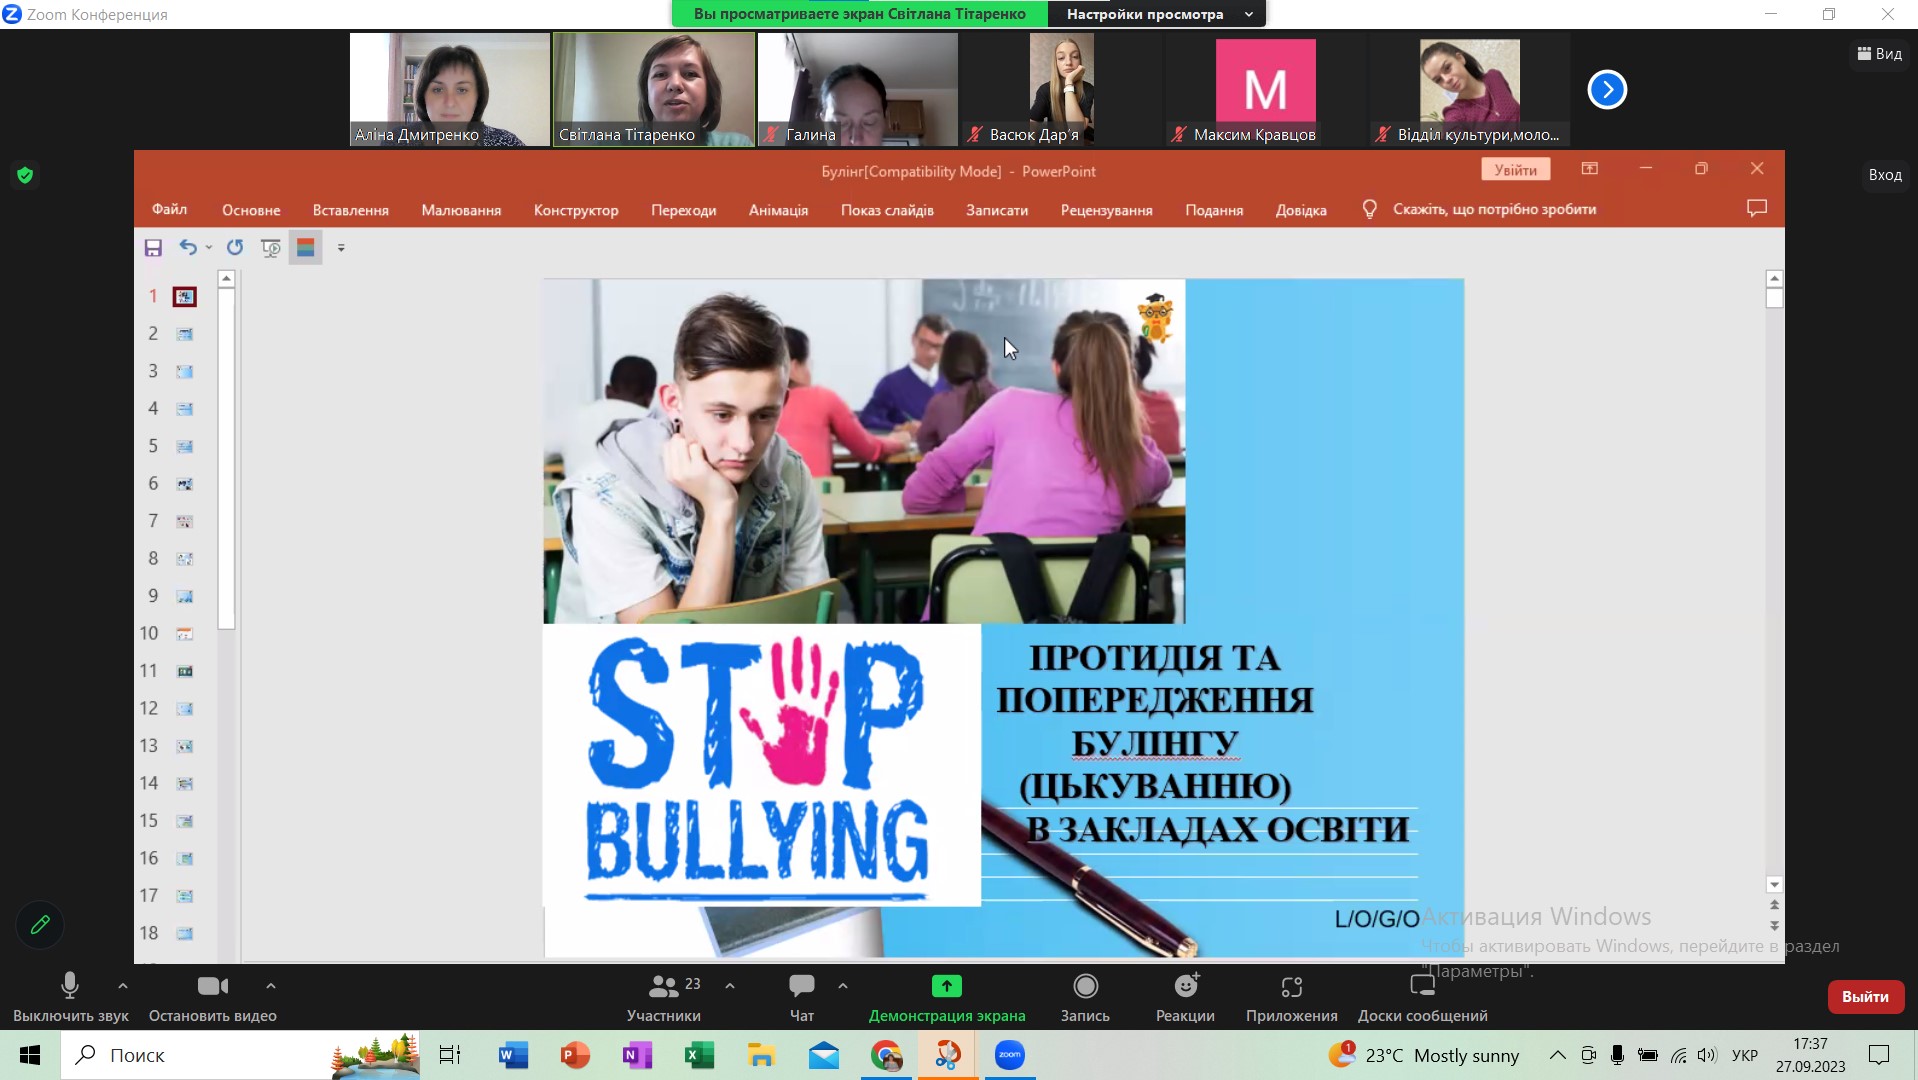The width and height of the screenshot is (1918, 1080).
Task: Open the Вид view button in Zoom
Action: click(1879, 54)
